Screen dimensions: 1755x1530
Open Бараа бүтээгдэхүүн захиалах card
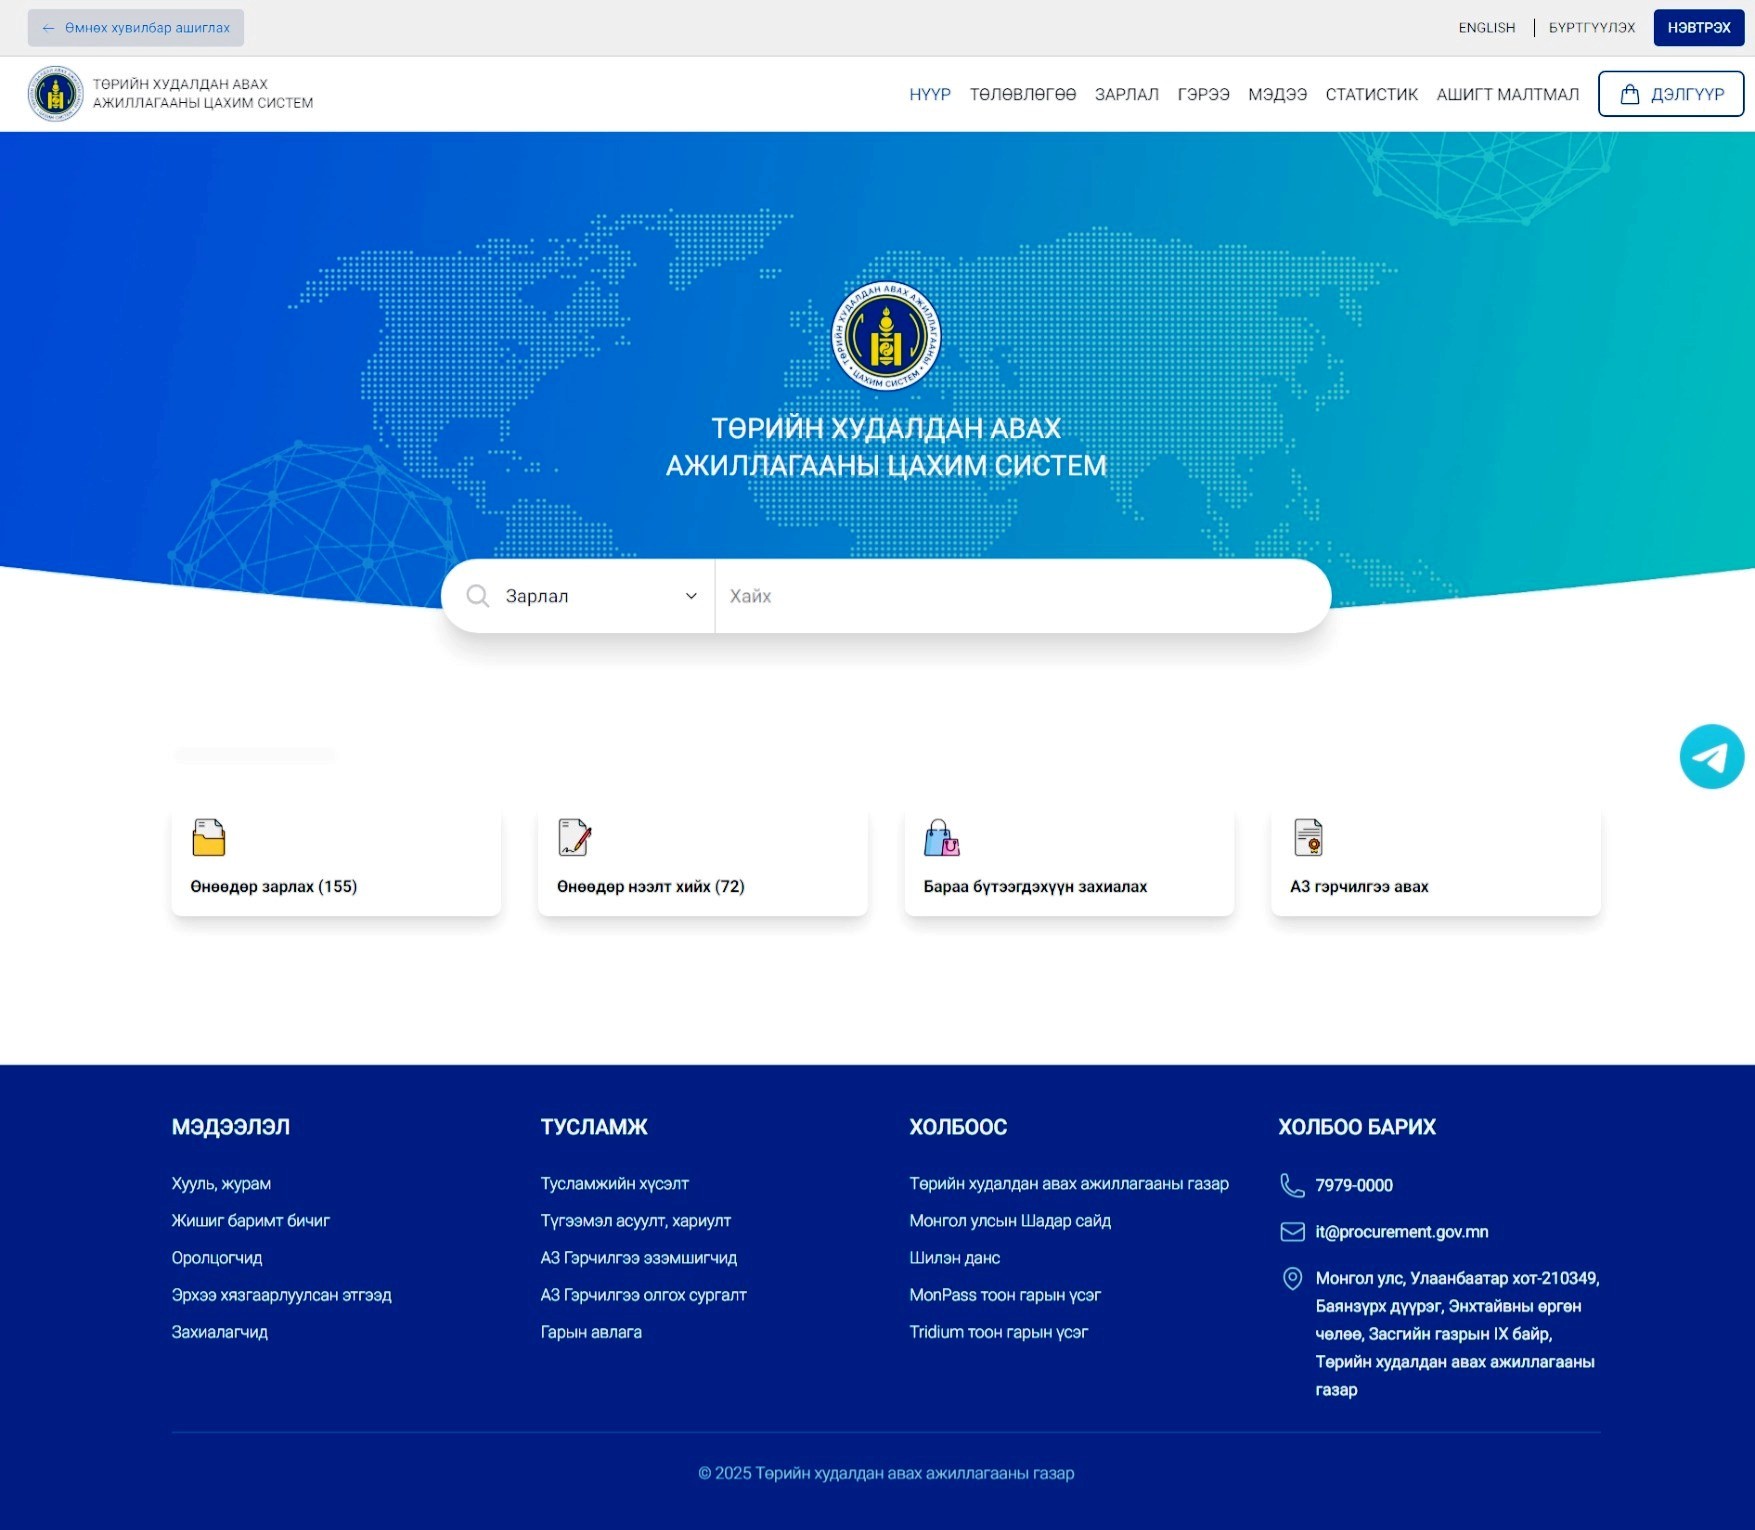[1069, 862]
